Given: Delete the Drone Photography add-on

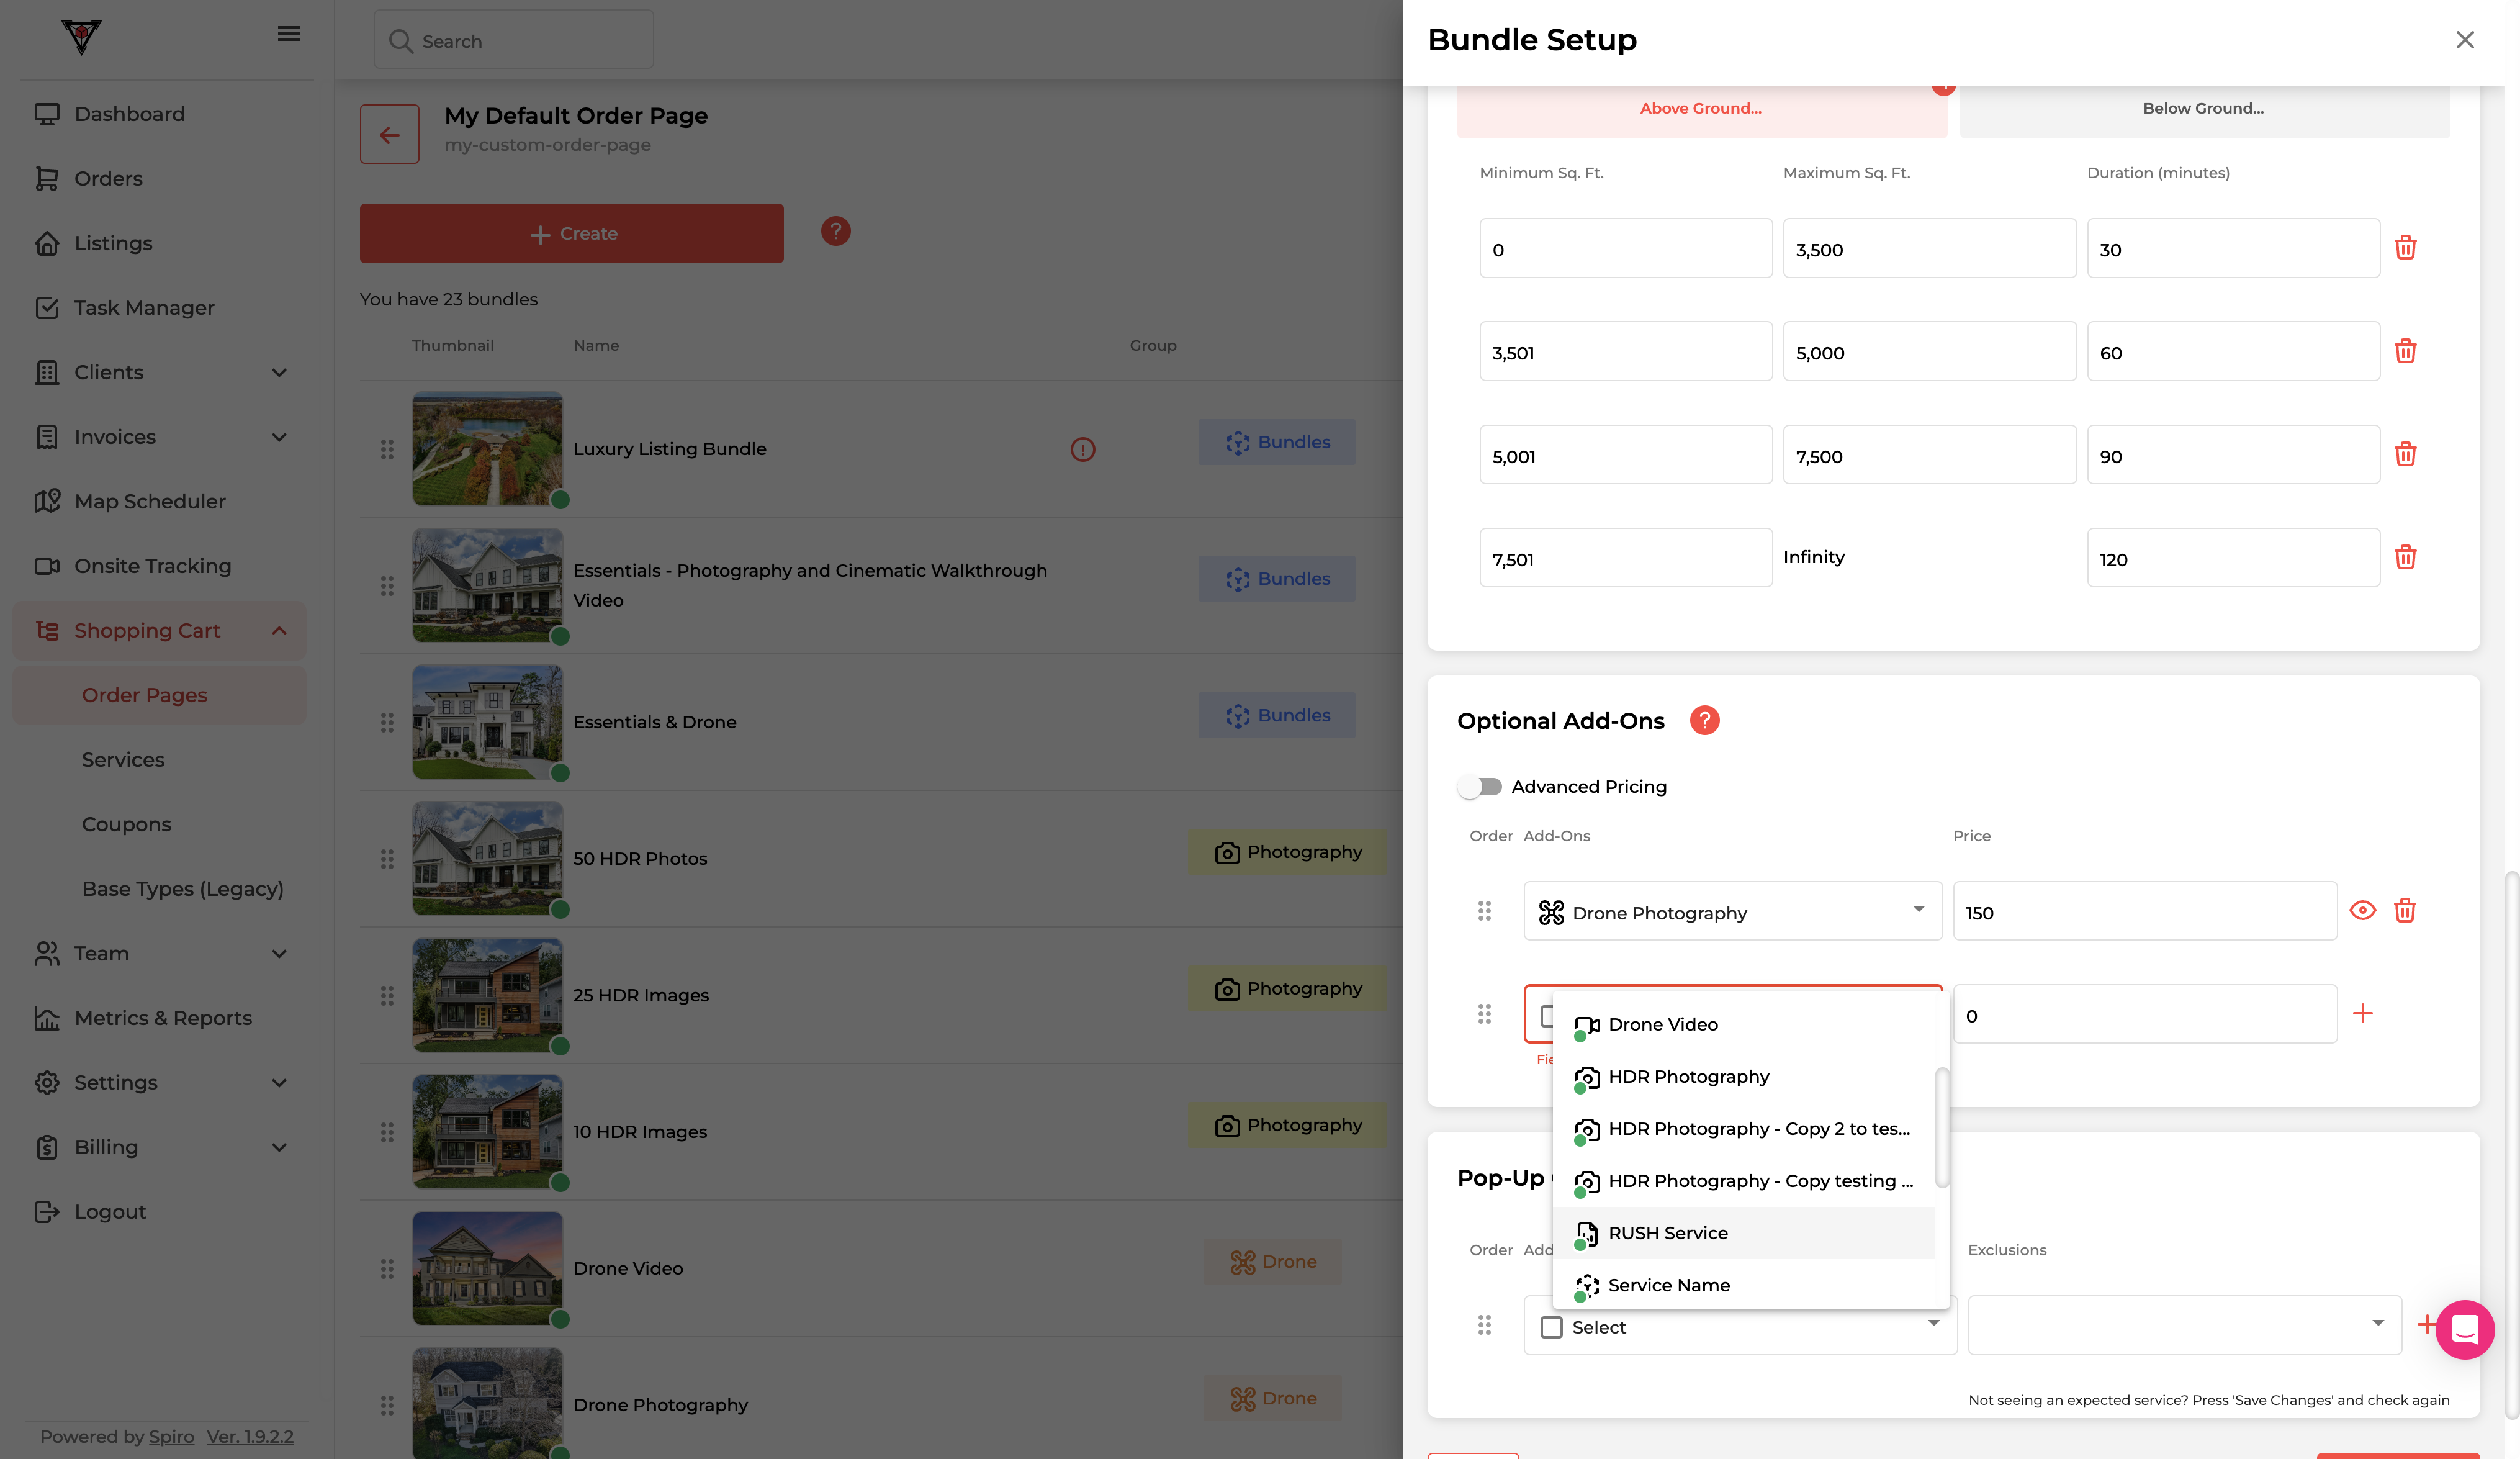Looking at the screenshot, I should tap(2405, 910).
